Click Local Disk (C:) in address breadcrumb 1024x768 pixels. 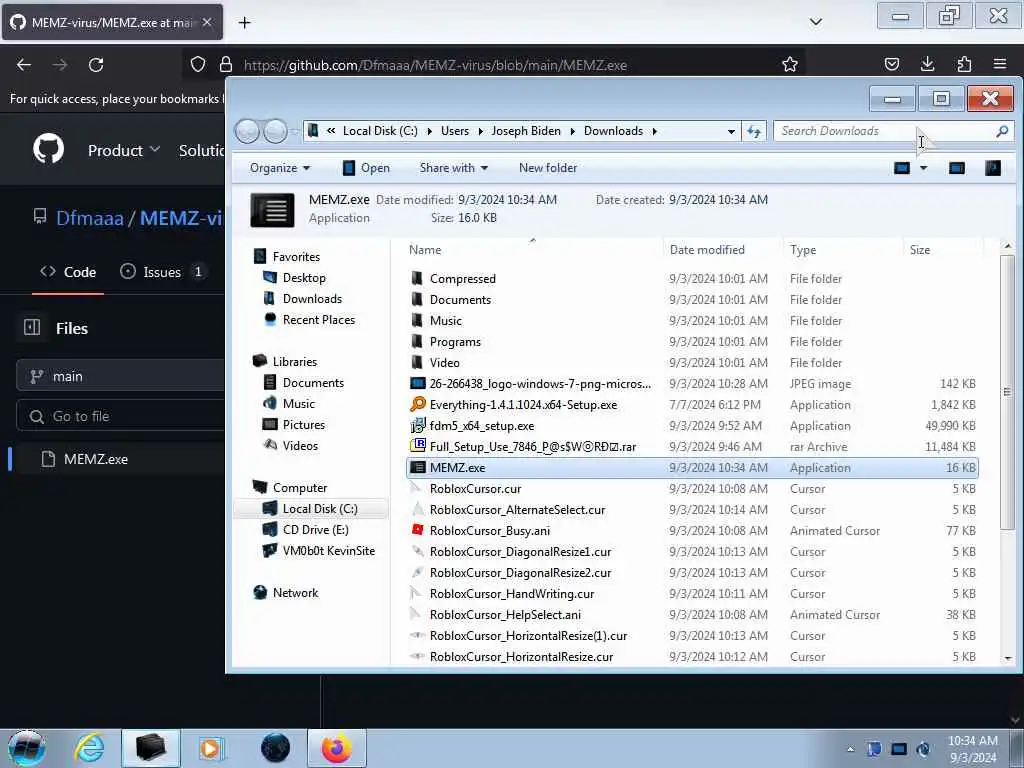pos(379,131)
